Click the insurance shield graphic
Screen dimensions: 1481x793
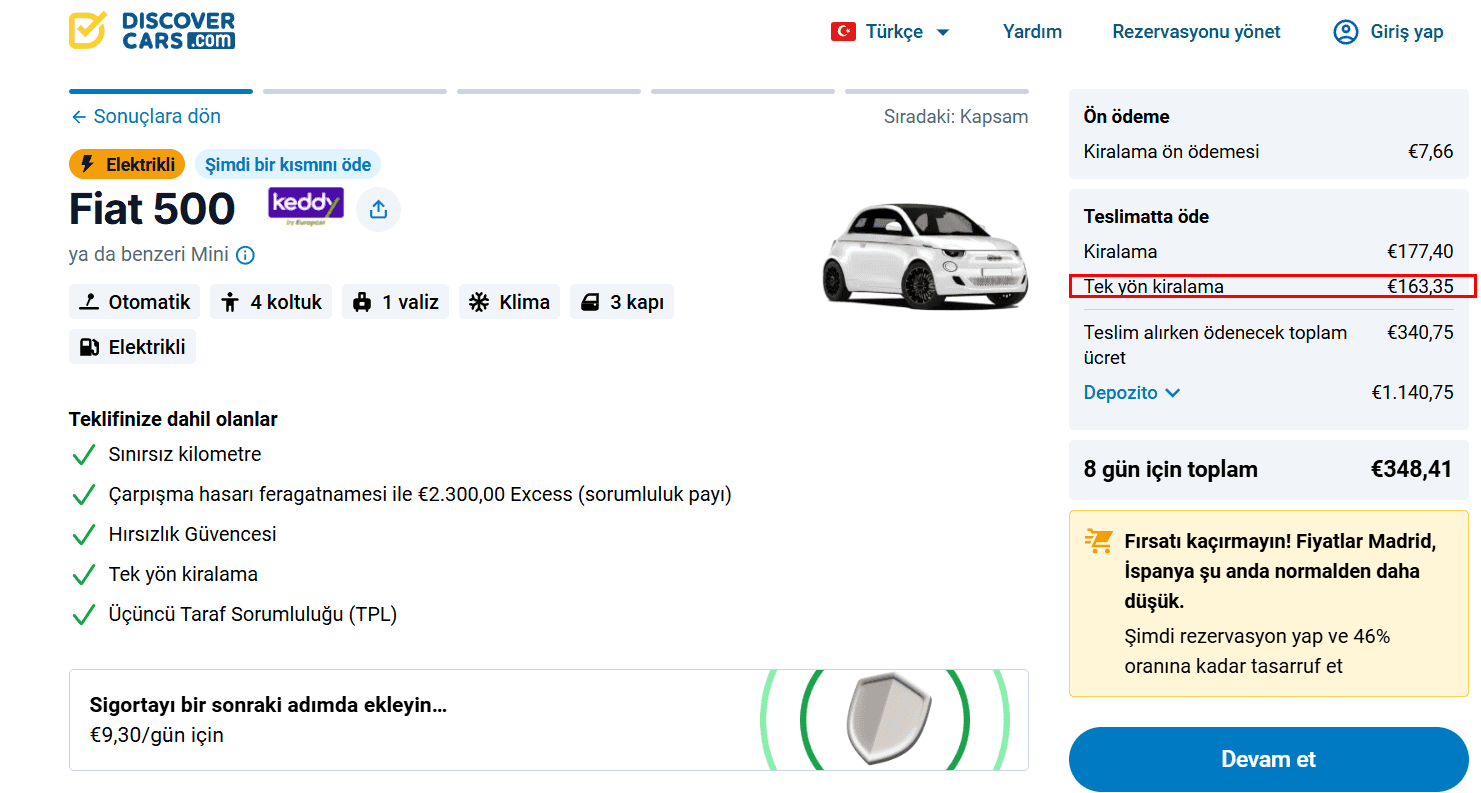(x=888, y=720)
